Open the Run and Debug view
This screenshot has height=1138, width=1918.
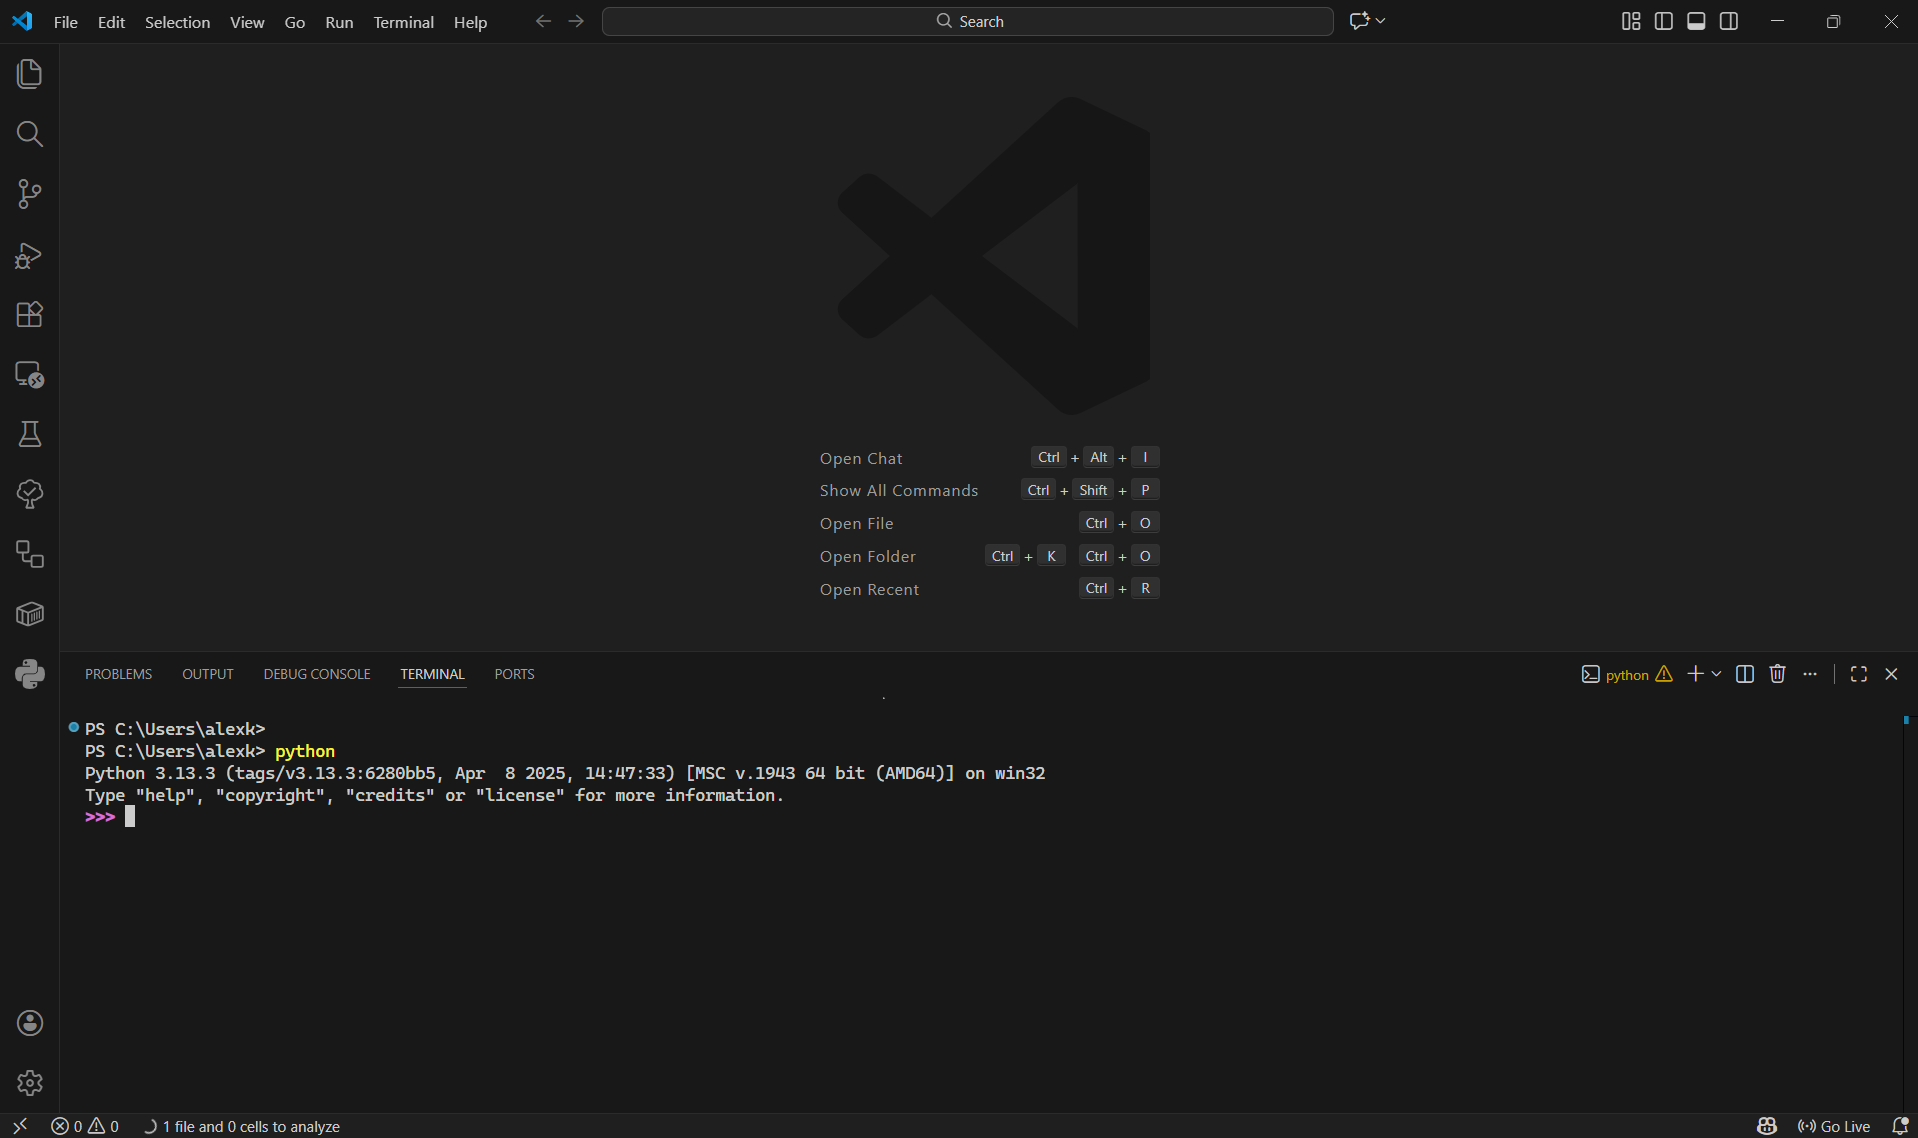tap(29, 255)
